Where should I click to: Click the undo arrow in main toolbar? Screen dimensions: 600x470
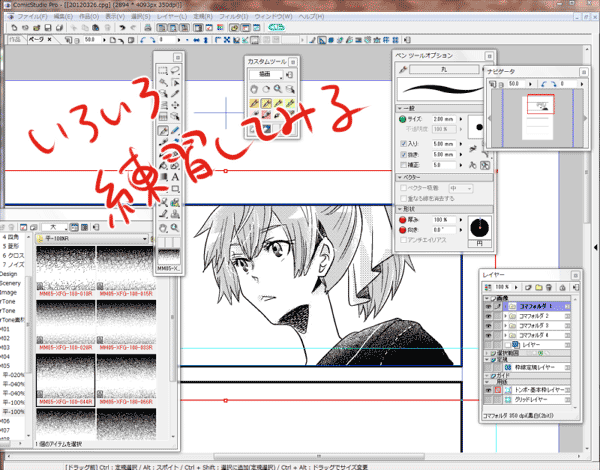coord(122,28)
